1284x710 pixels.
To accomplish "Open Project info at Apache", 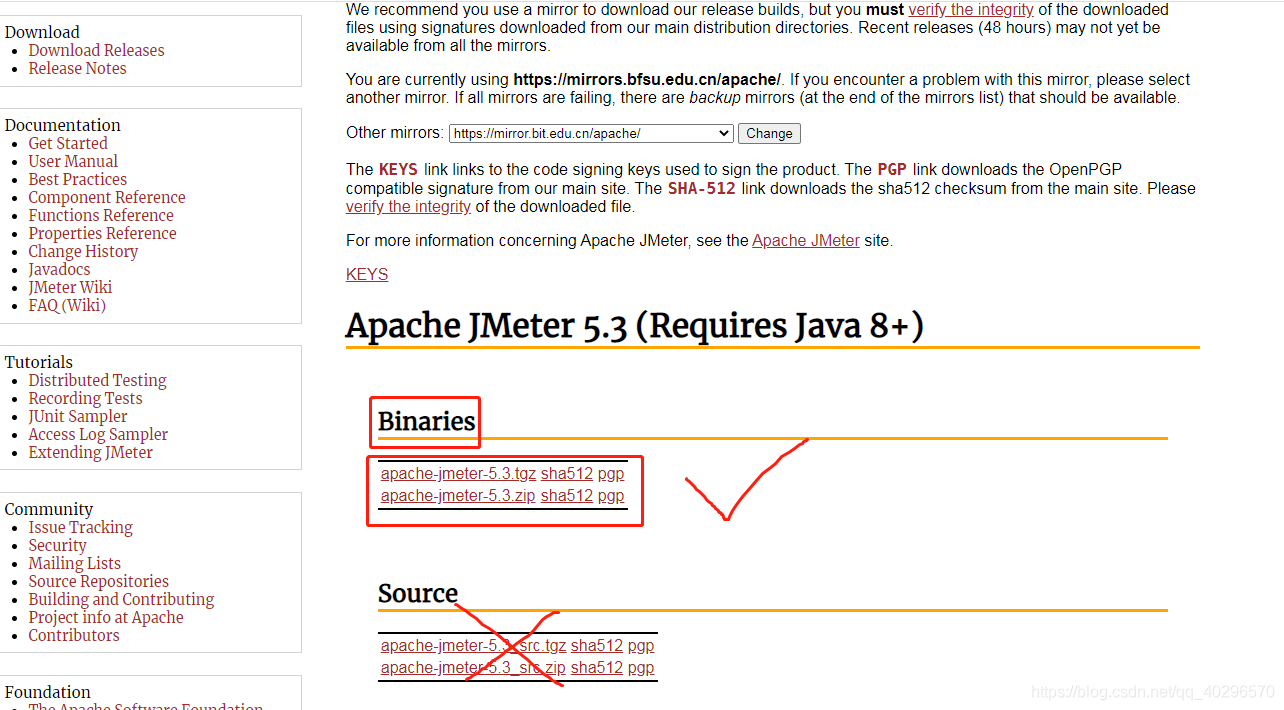I will [x=106, y=617].
